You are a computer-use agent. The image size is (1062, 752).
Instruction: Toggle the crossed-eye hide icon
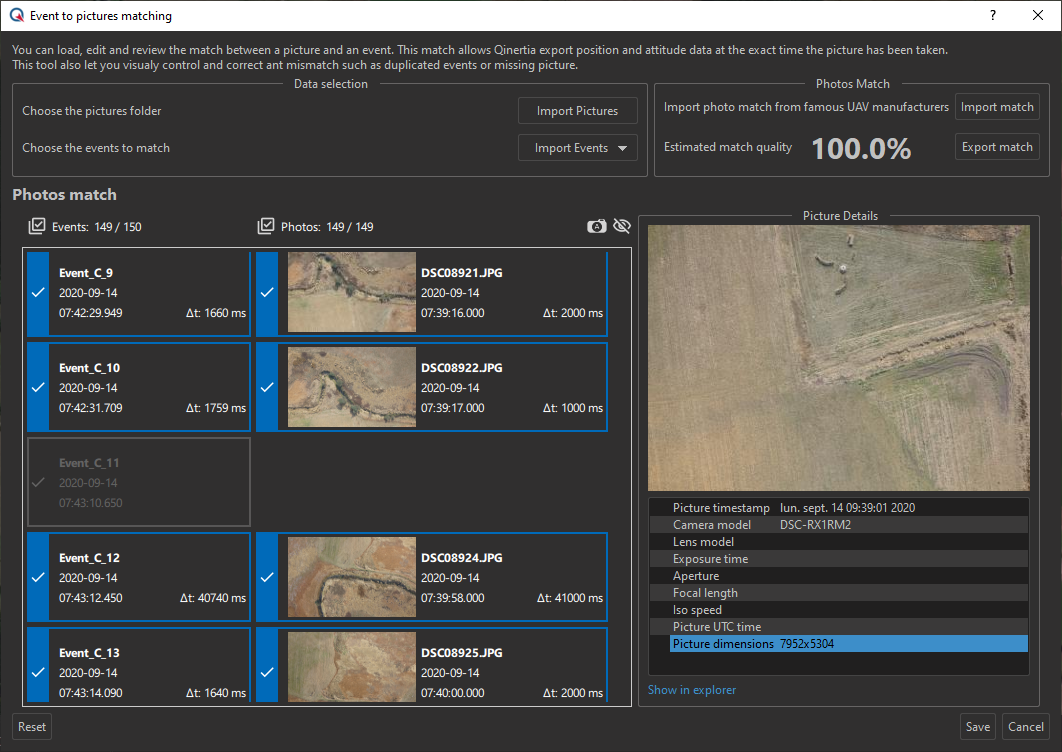(622, 227)
